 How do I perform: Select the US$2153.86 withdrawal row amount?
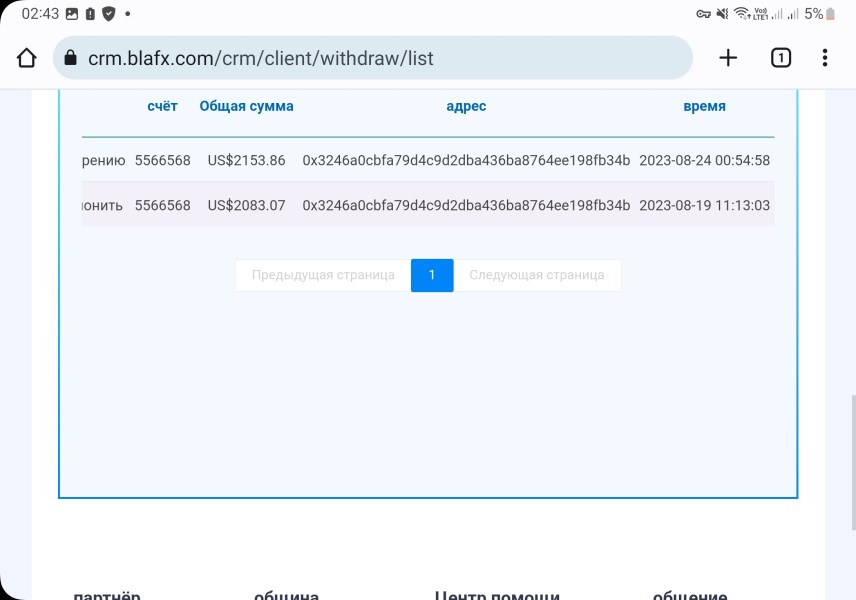(246, 160)
